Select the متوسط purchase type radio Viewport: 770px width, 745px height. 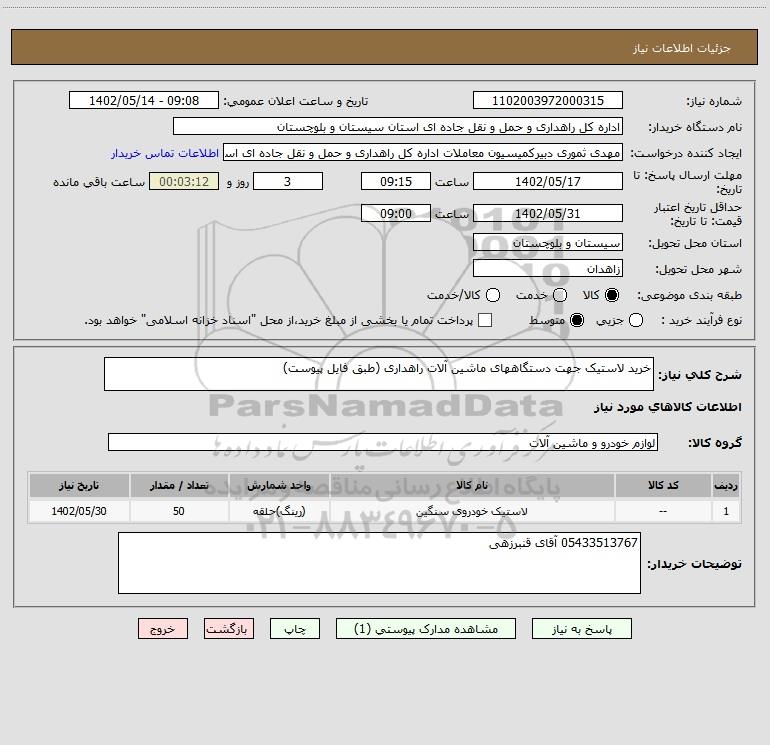pyautogui.click(x=577, y=321)
